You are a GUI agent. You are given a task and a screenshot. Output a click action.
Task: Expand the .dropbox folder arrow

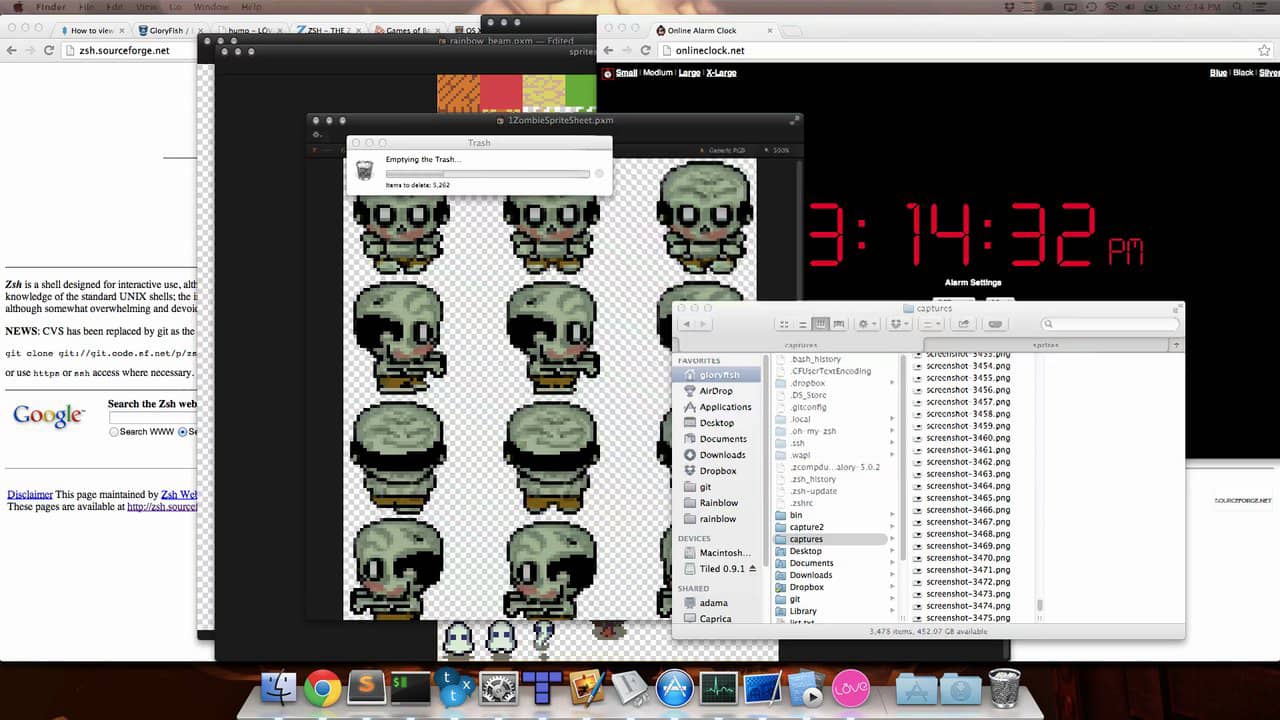point(892,383)
